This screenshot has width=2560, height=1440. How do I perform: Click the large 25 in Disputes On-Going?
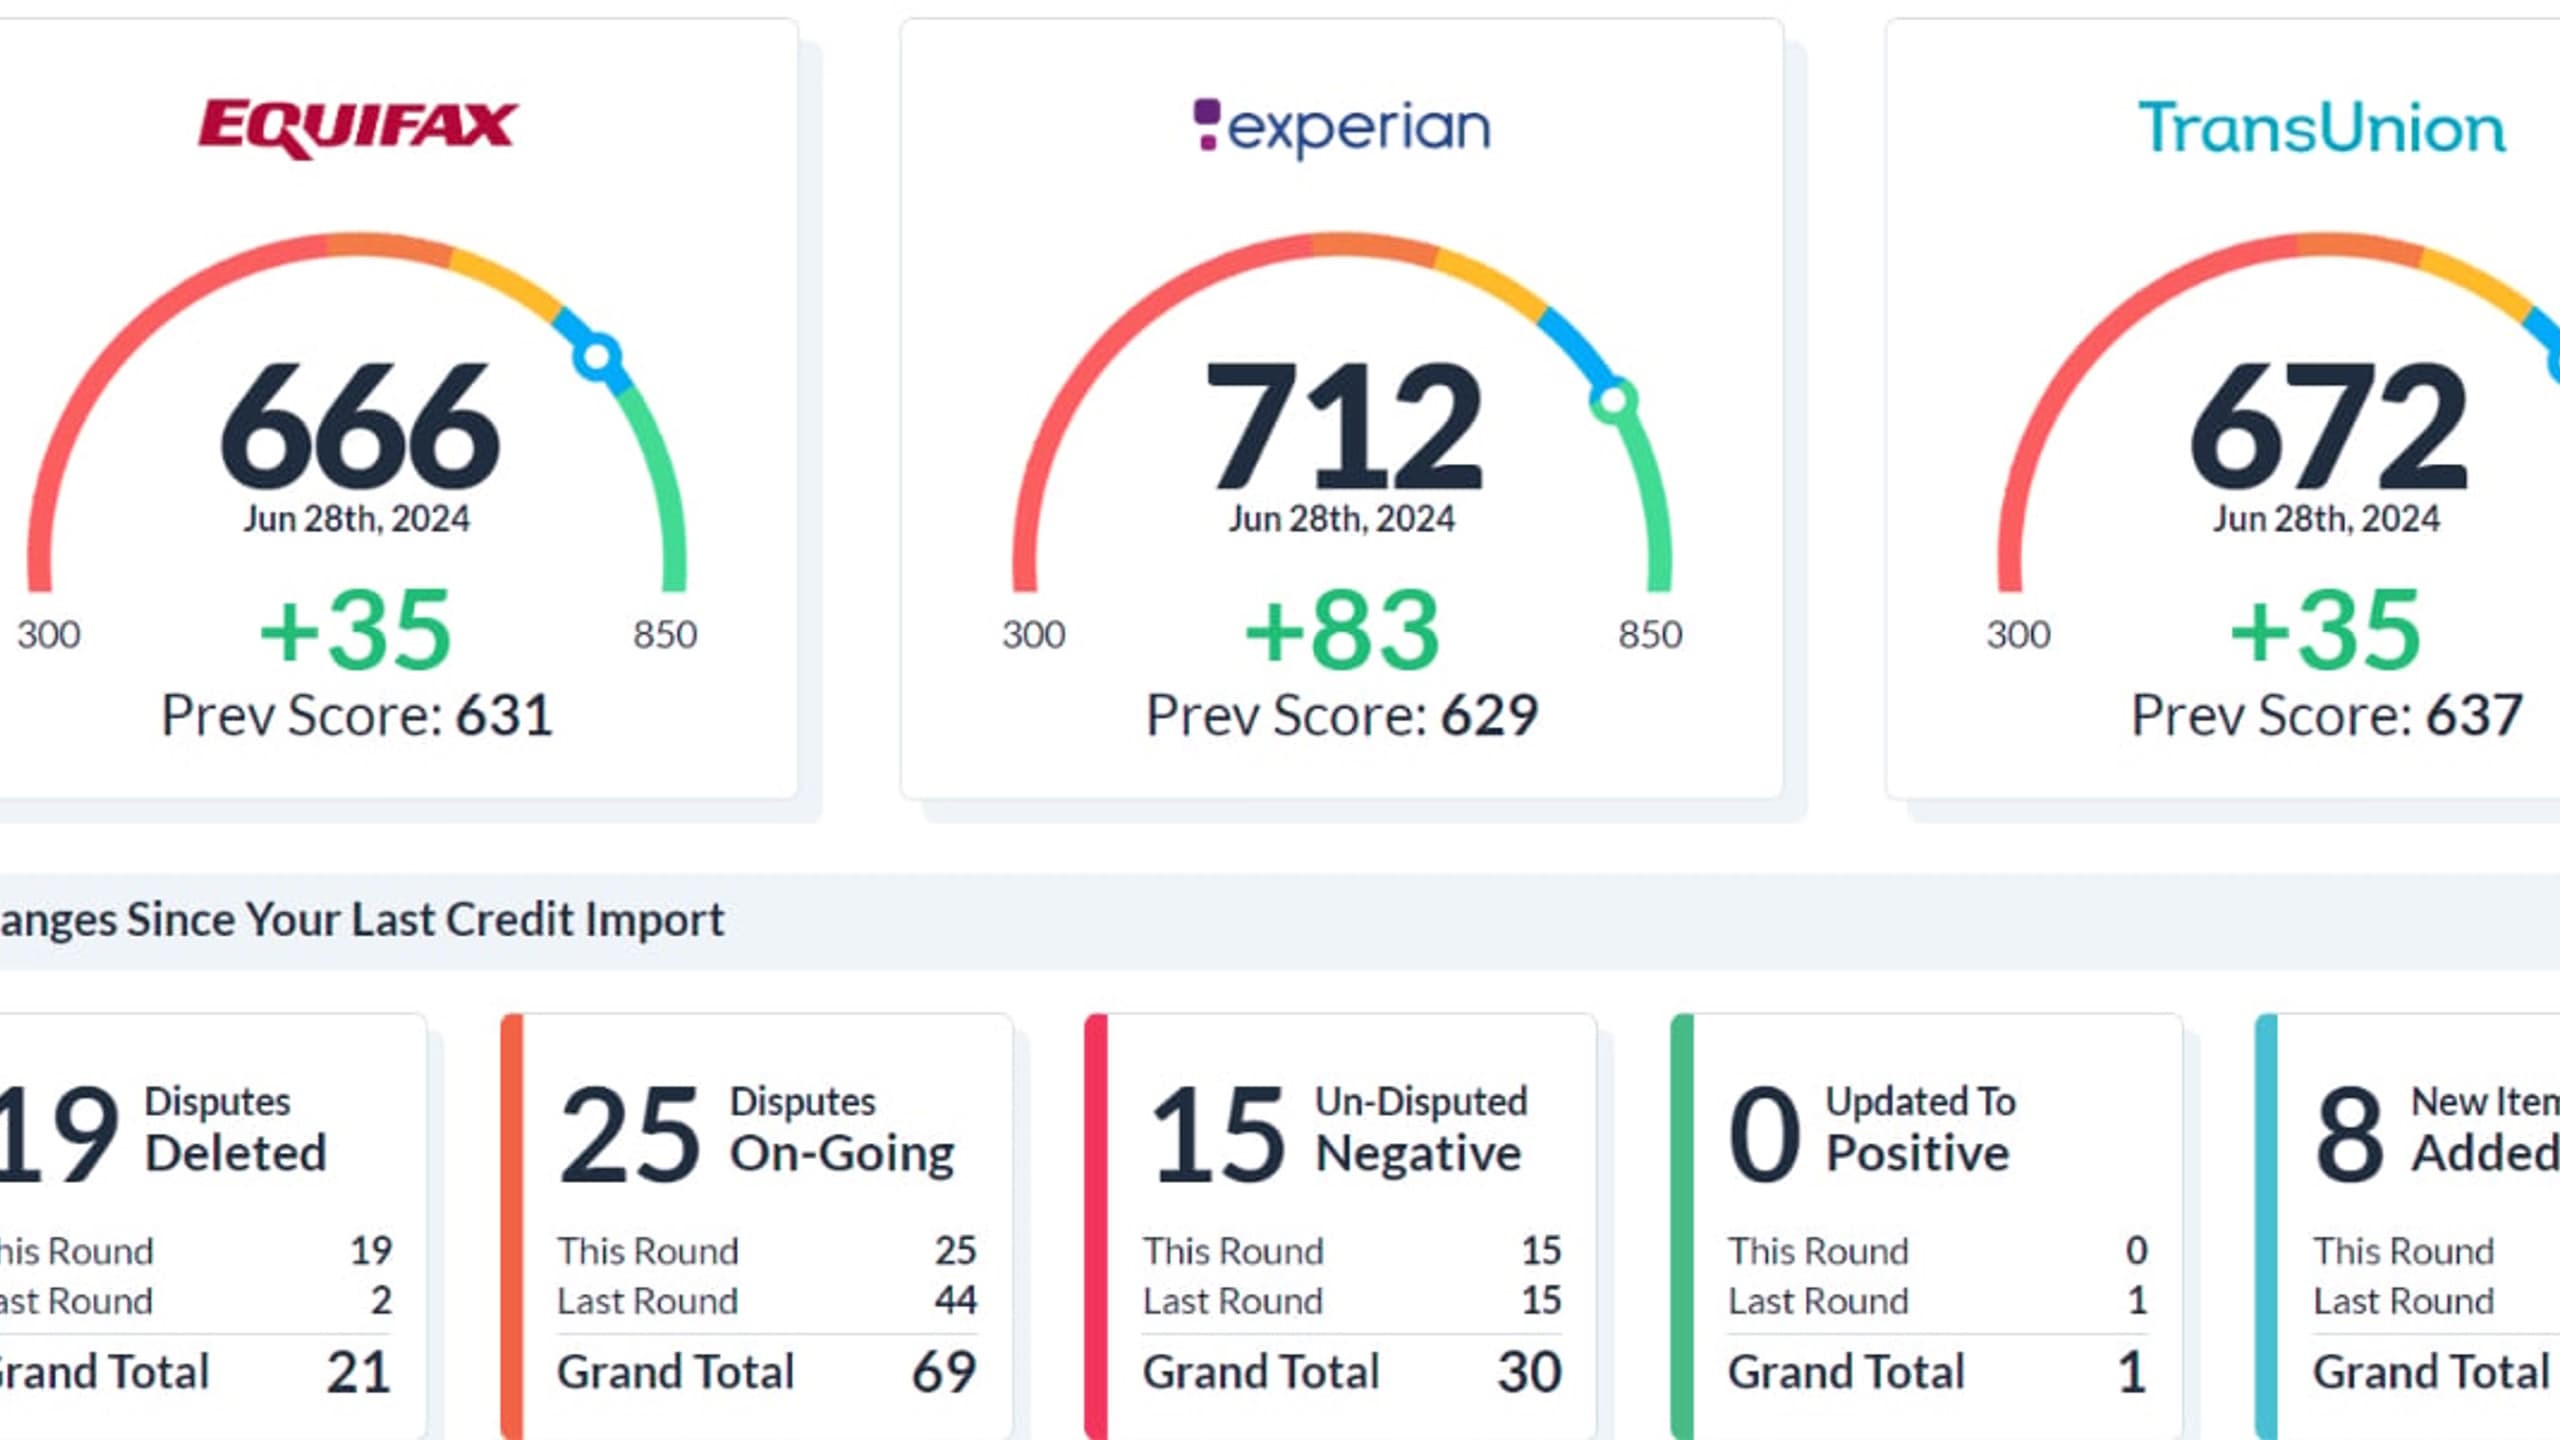pyautogui.click(x=630, y=1134)
